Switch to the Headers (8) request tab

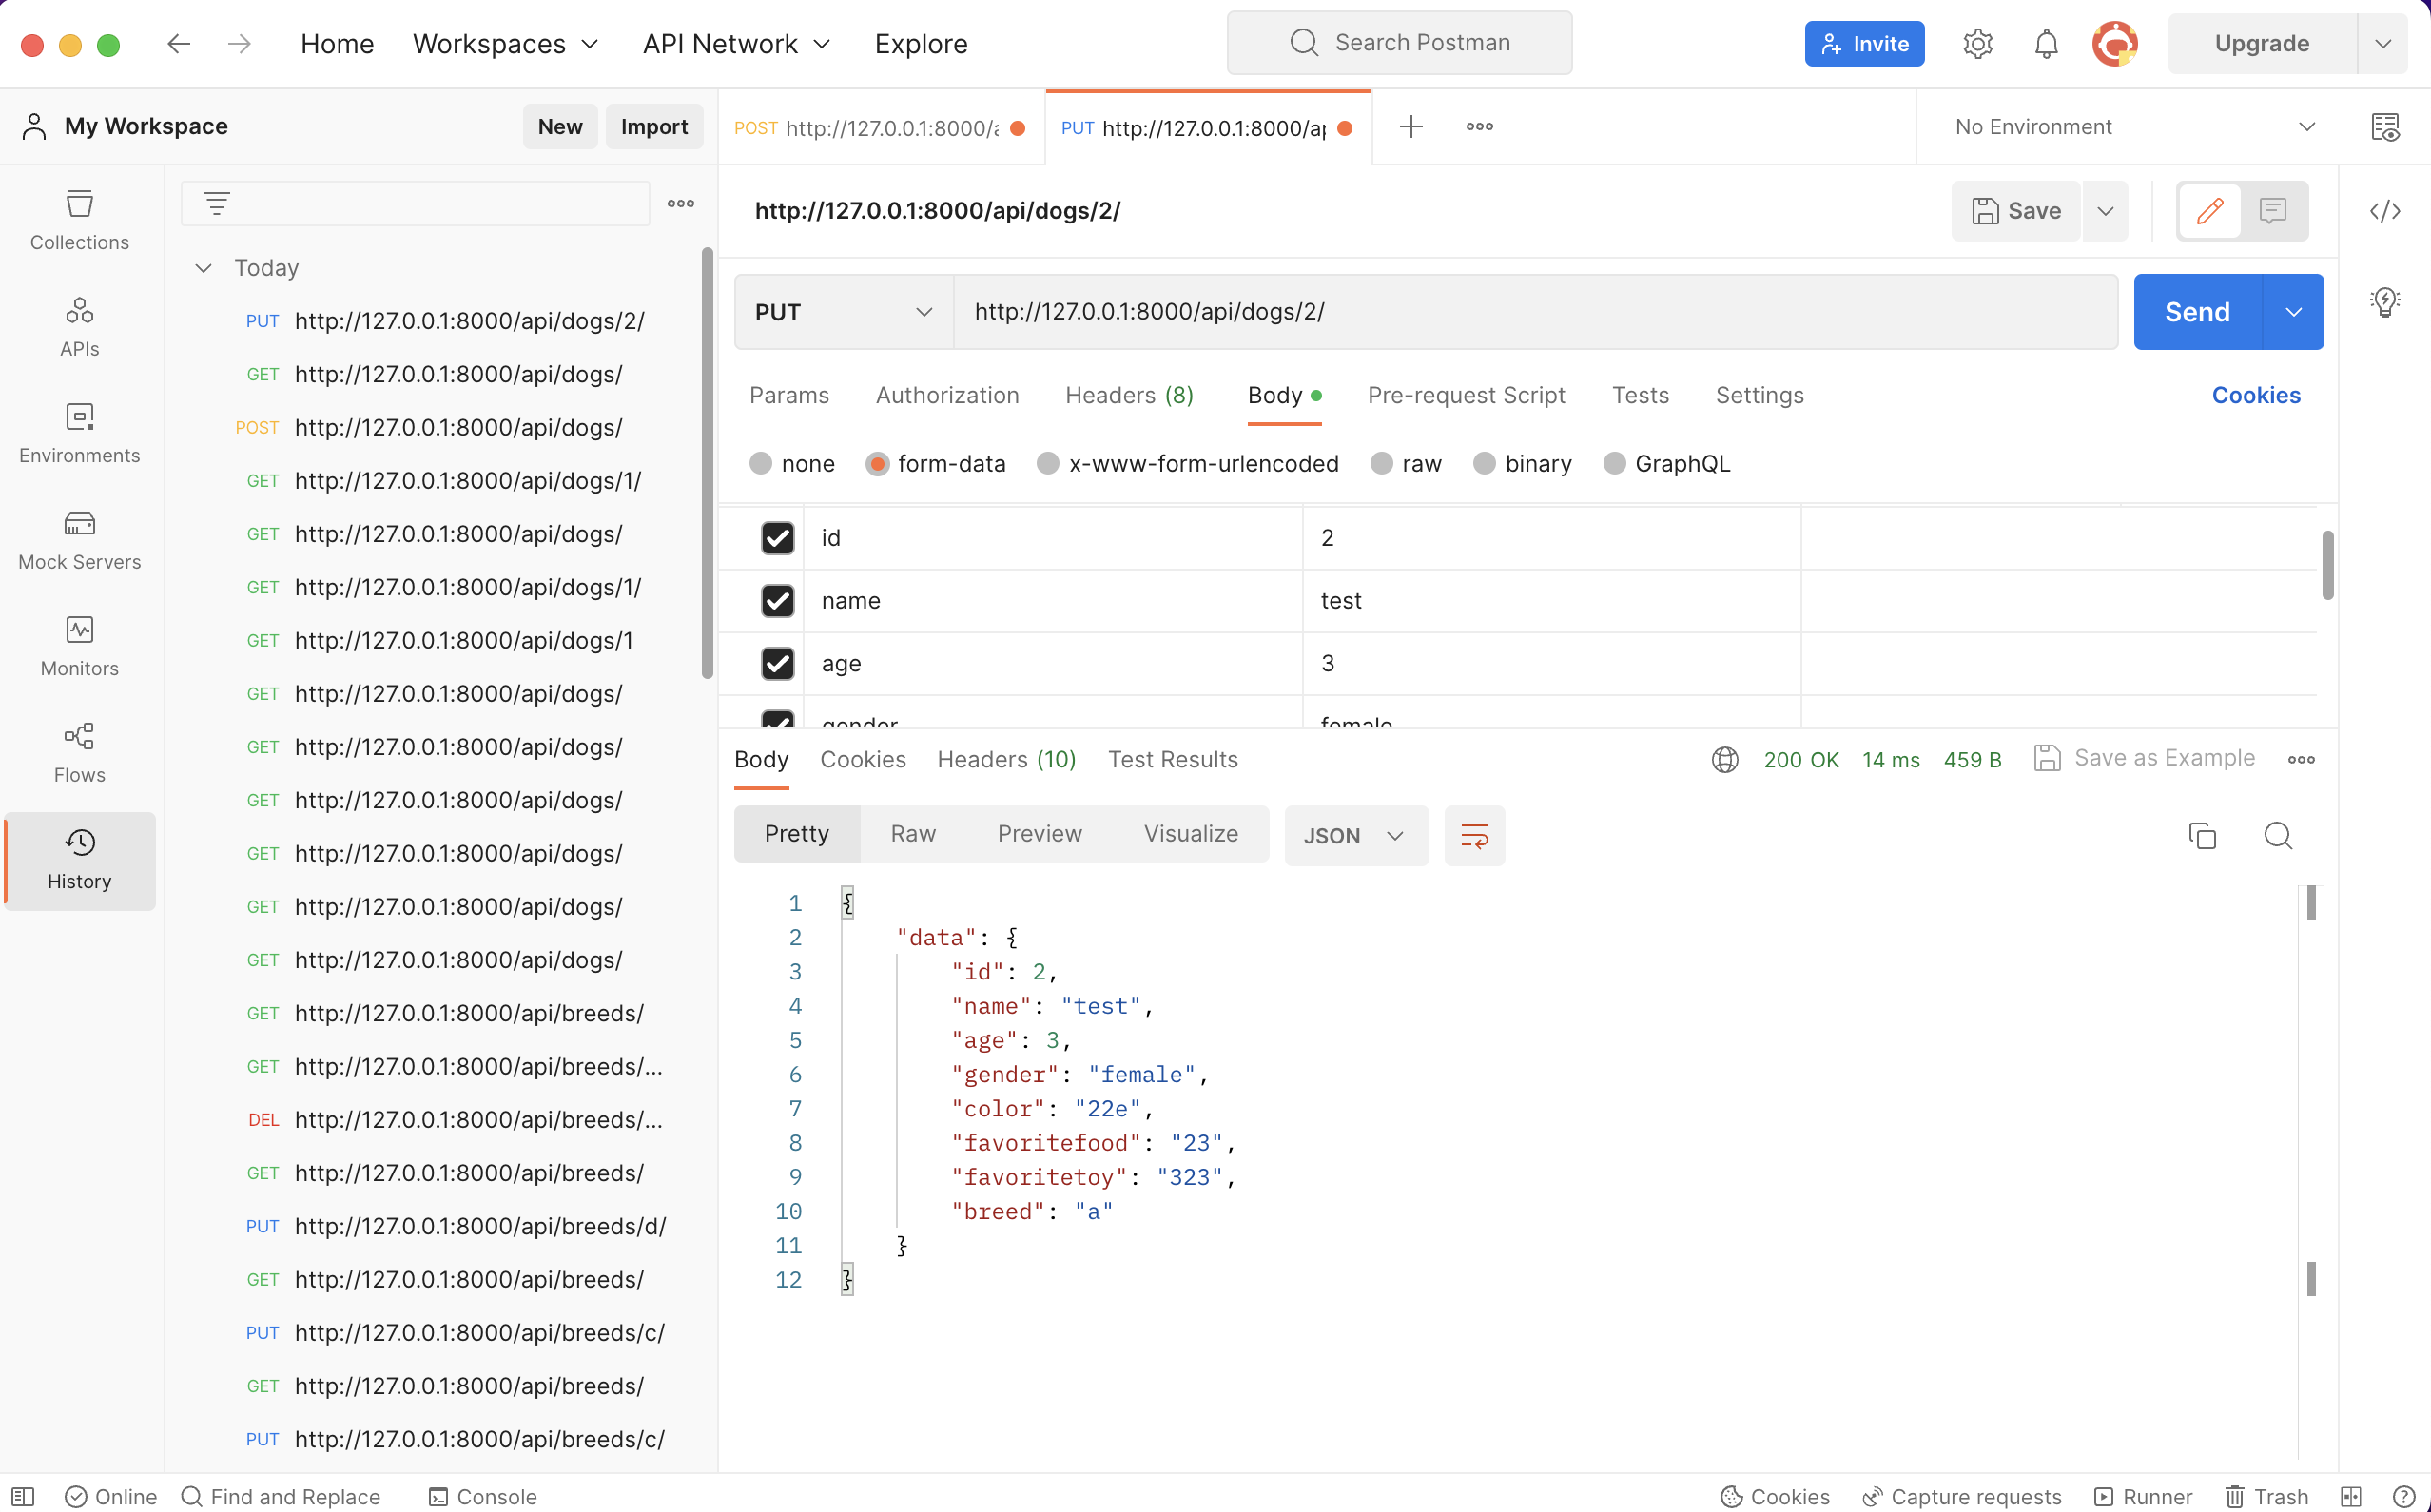(x=1129, y=395)
